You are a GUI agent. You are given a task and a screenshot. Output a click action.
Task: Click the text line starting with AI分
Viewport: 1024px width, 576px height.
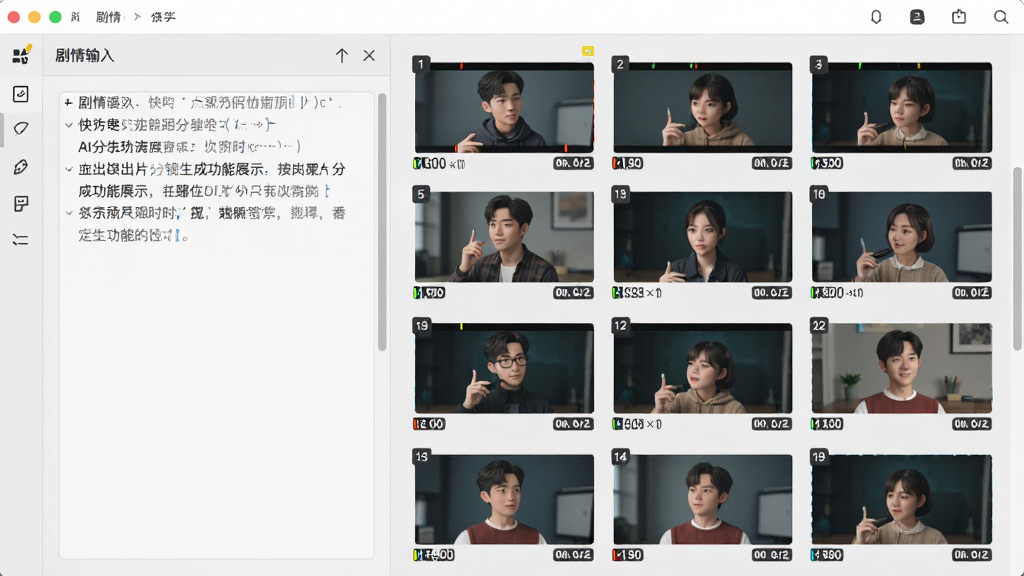point(189,146)
